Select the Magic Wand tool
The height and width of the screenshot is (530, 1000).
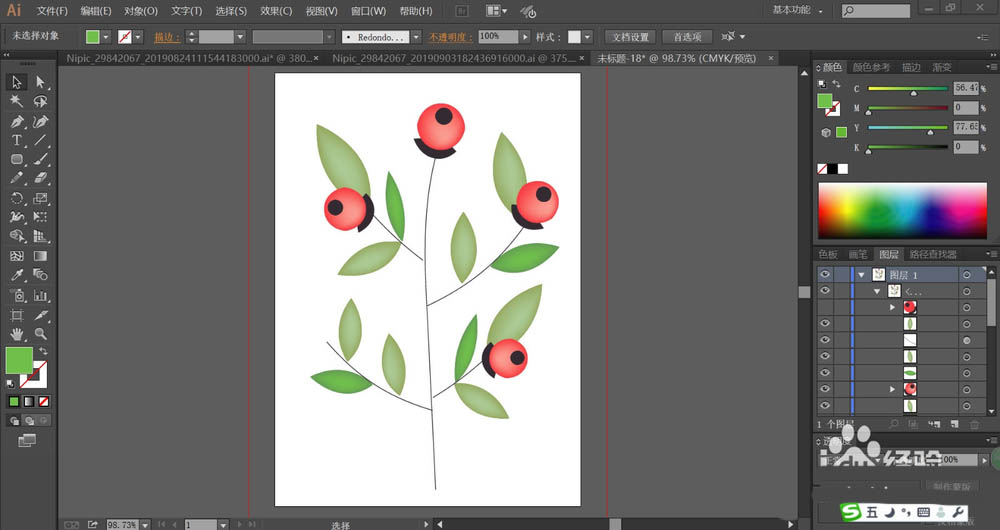17,101
